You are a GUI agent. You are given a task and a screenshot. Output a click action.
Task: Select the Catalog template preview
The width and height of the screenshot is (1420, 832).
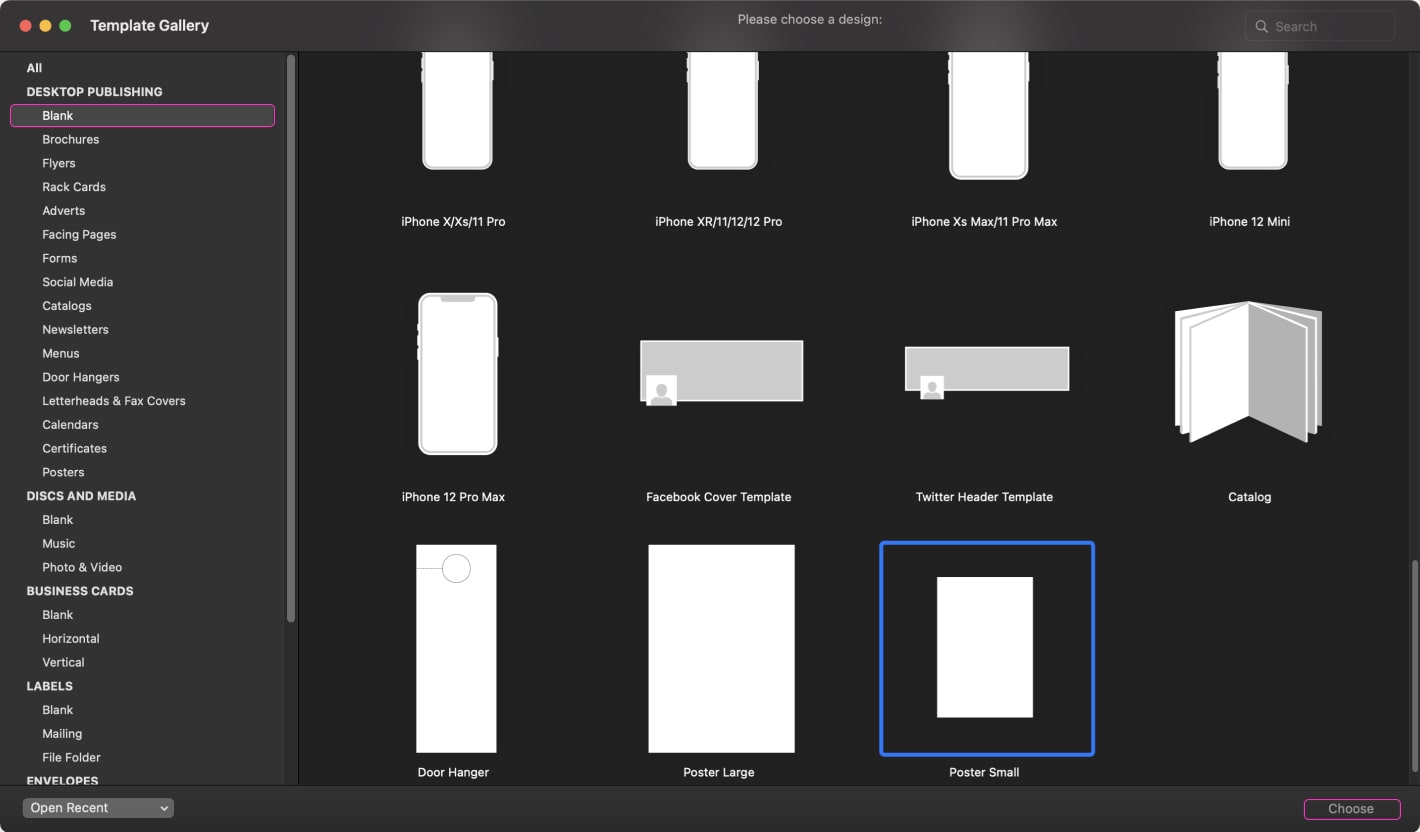point(1248,372)
